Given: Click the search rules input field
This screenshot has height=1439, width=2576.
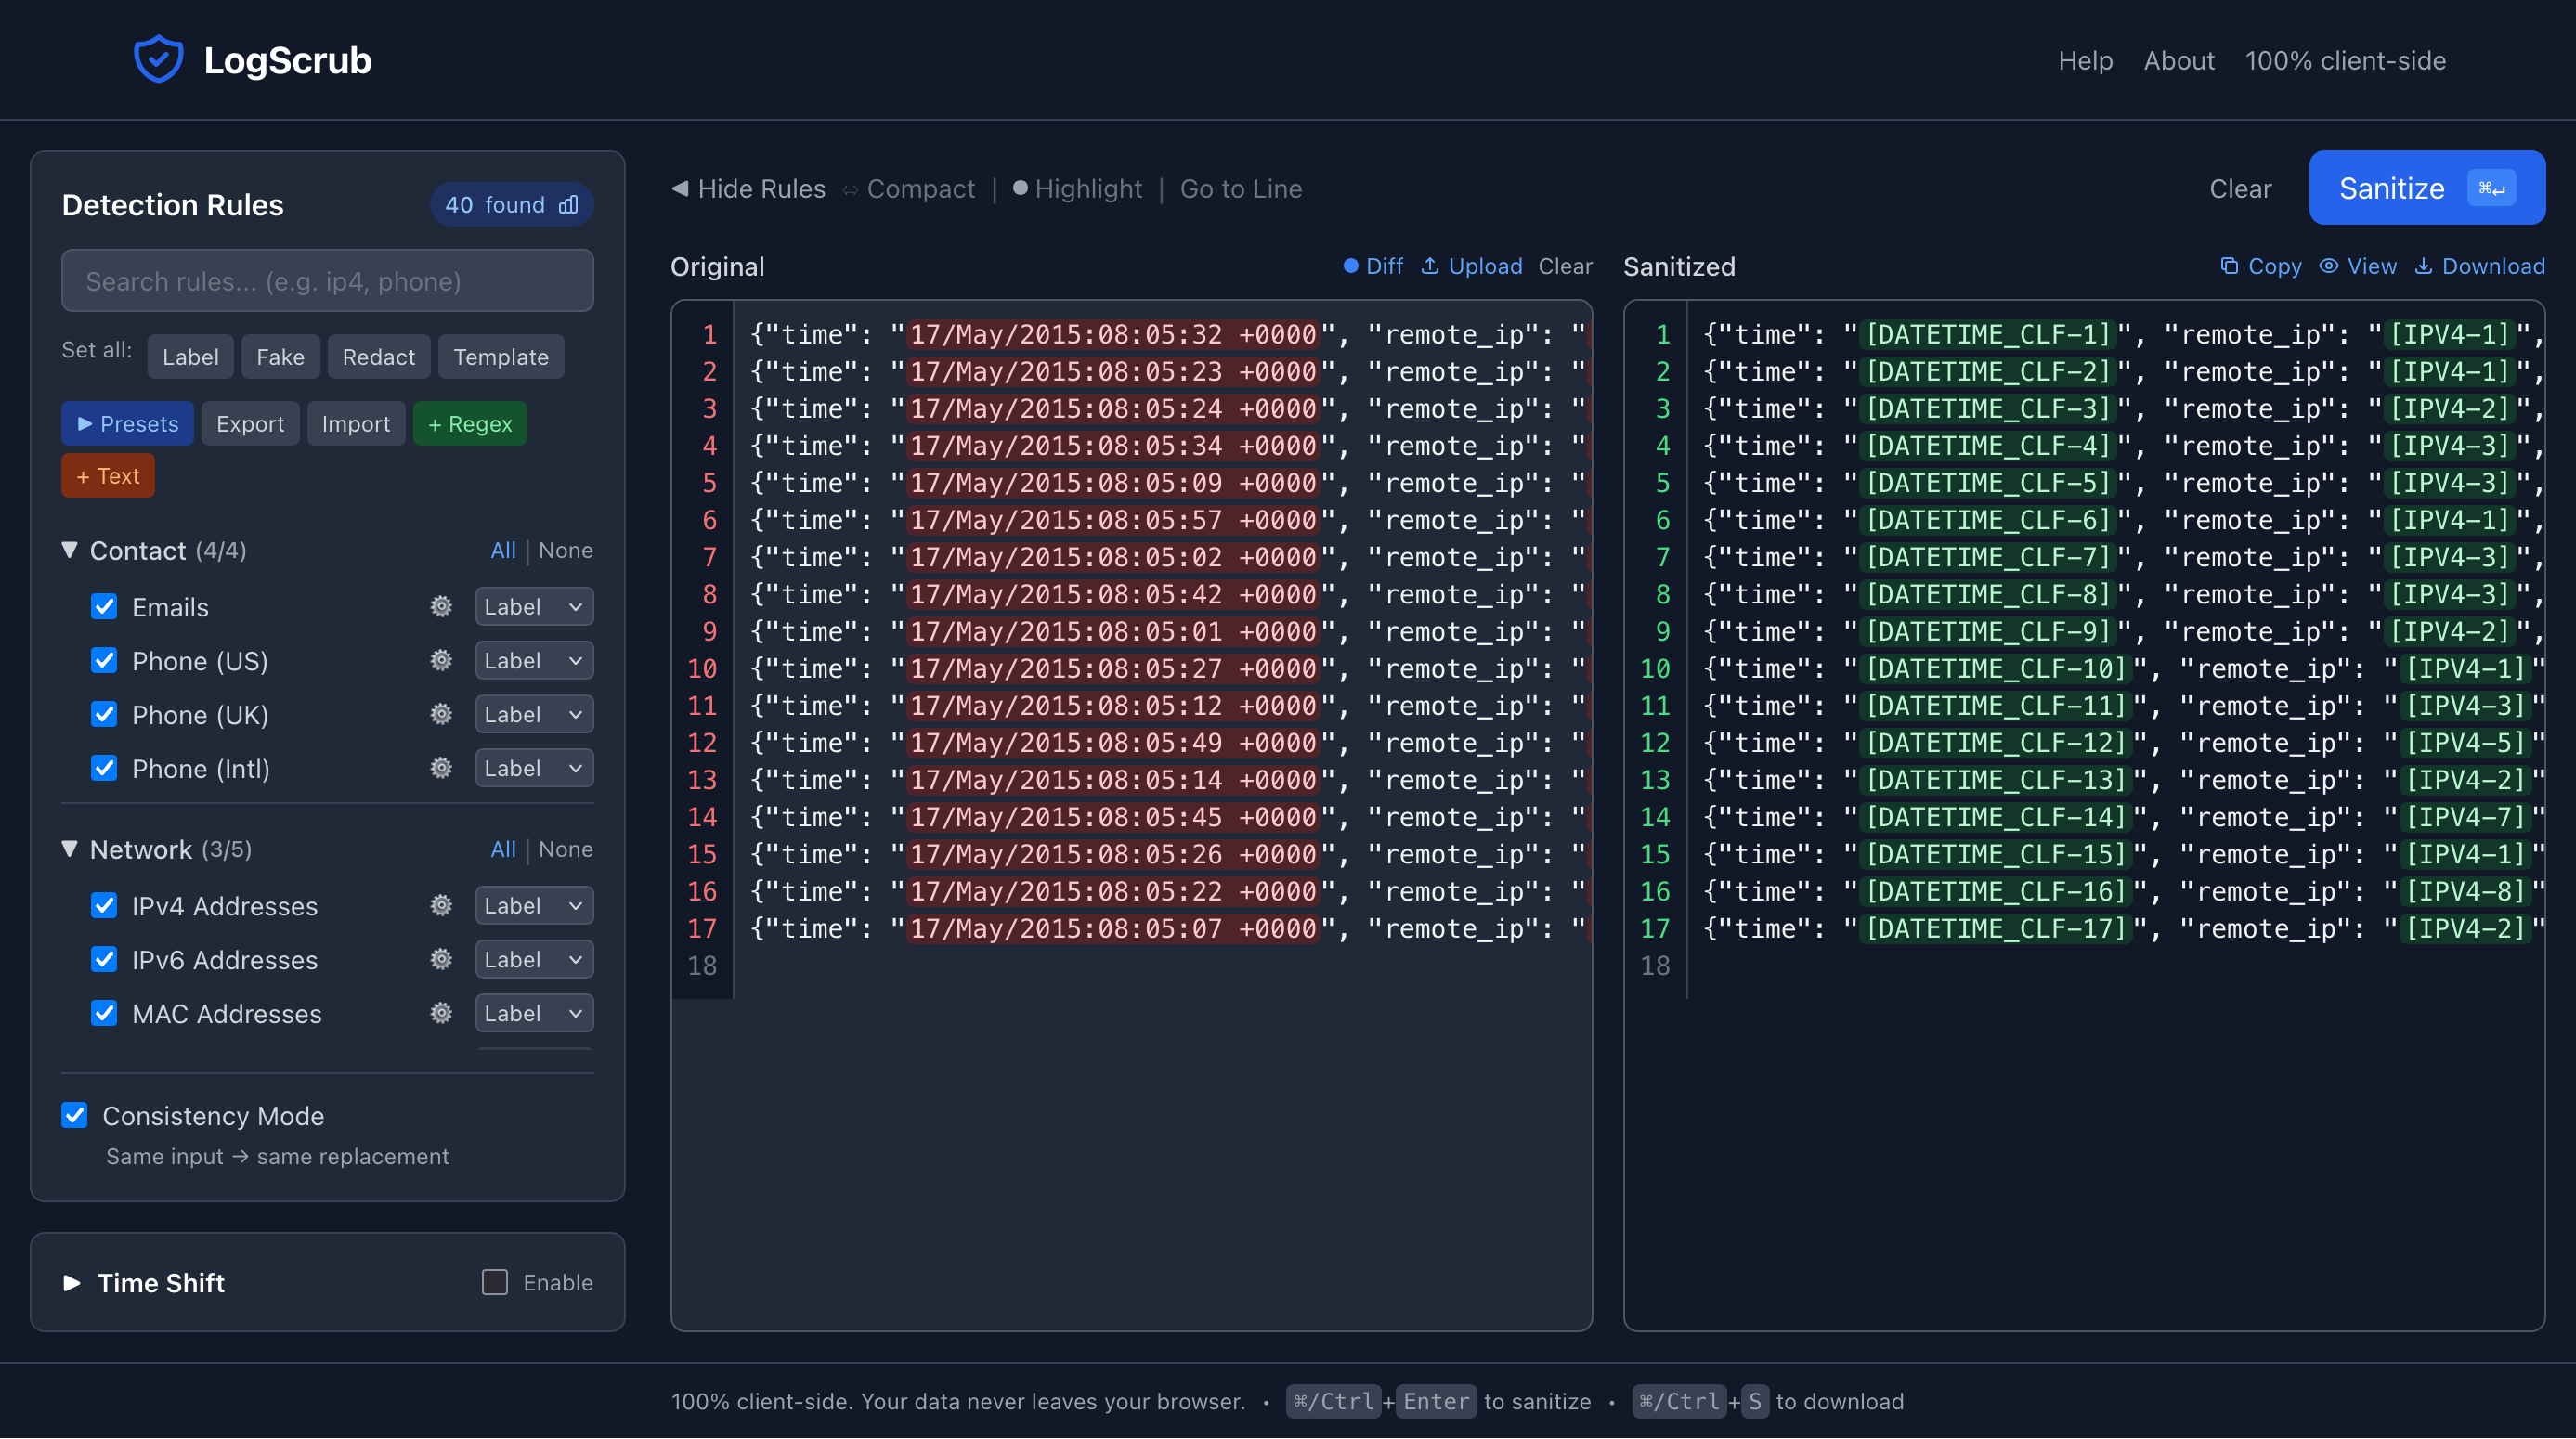Looking at the screenshot, I should pos(327,281).
